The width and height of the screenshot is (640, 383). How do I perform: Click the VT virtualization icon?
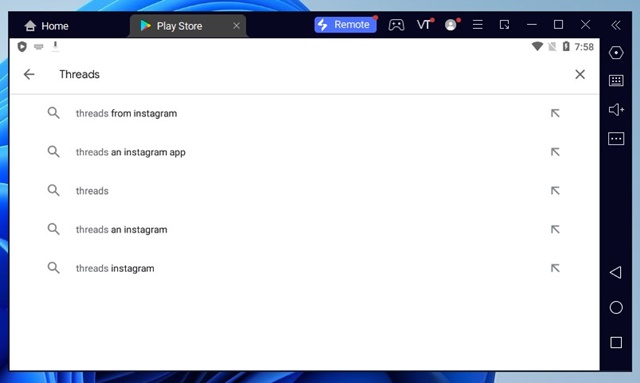coord(424,25)
